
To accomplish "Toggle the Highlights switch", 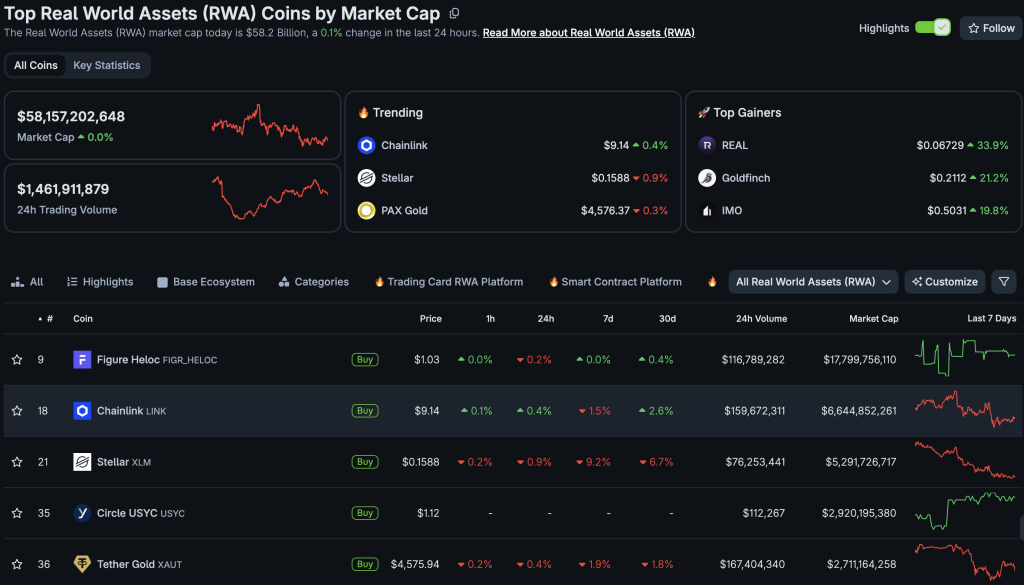I will pos(933,27).
